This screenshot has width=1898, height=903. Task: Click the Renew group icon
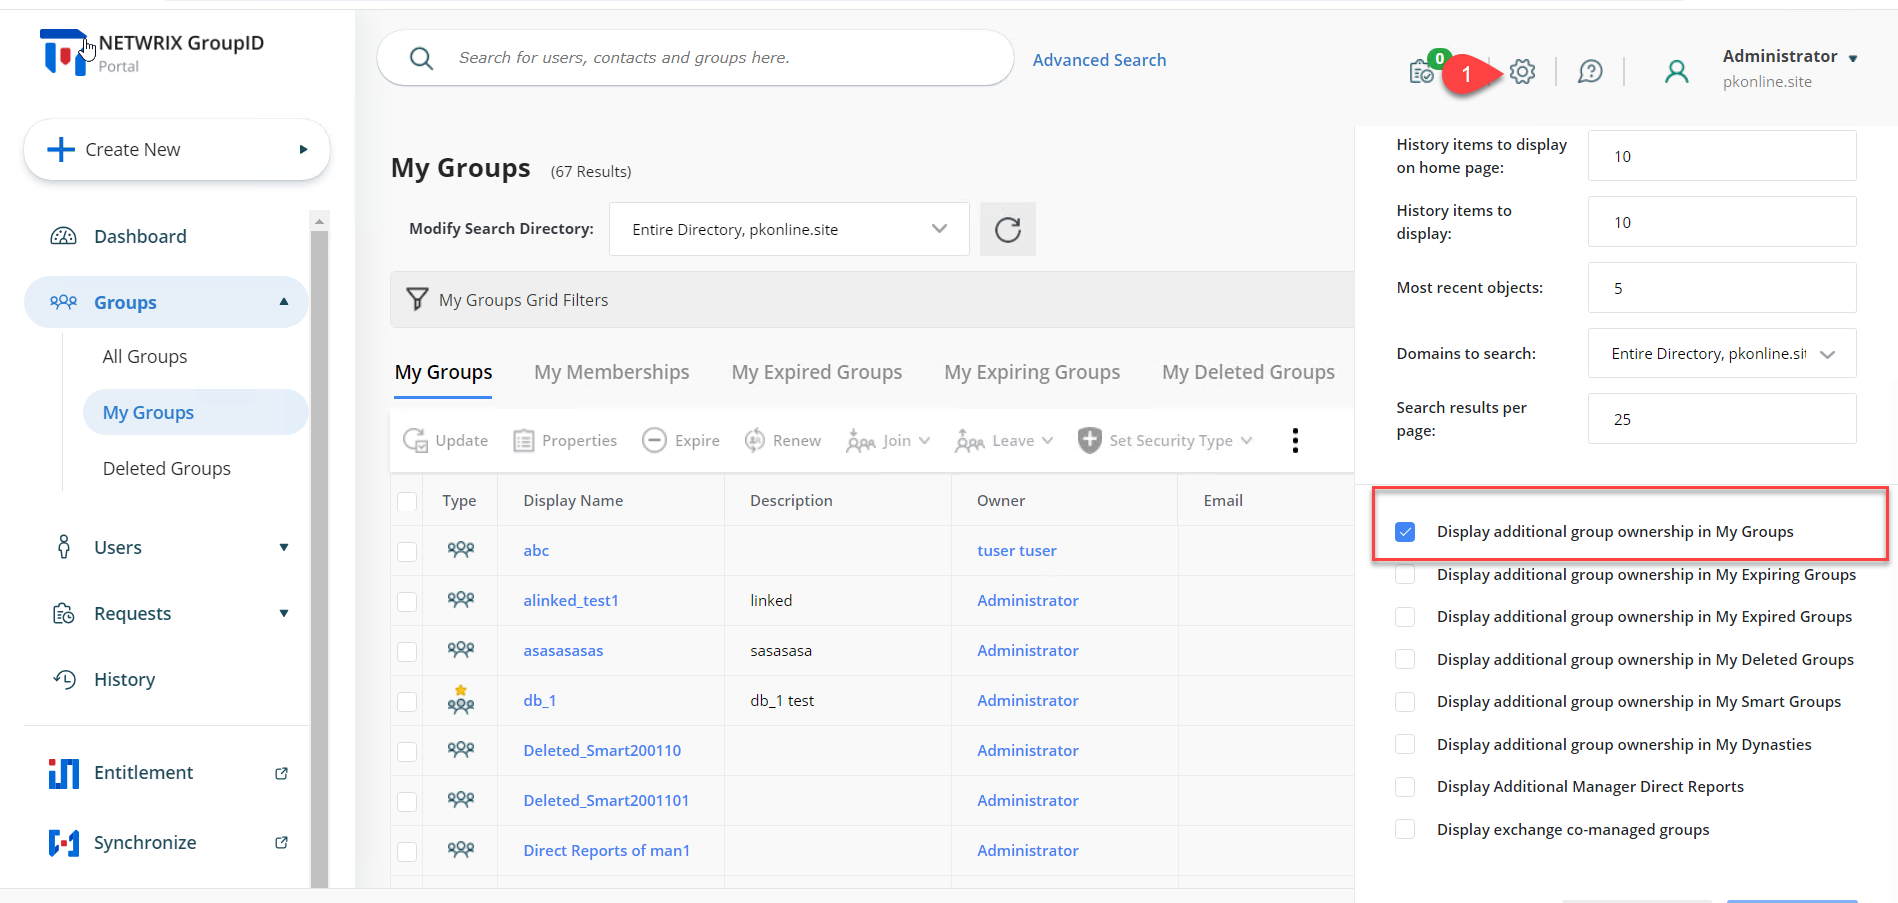(755, 440)
